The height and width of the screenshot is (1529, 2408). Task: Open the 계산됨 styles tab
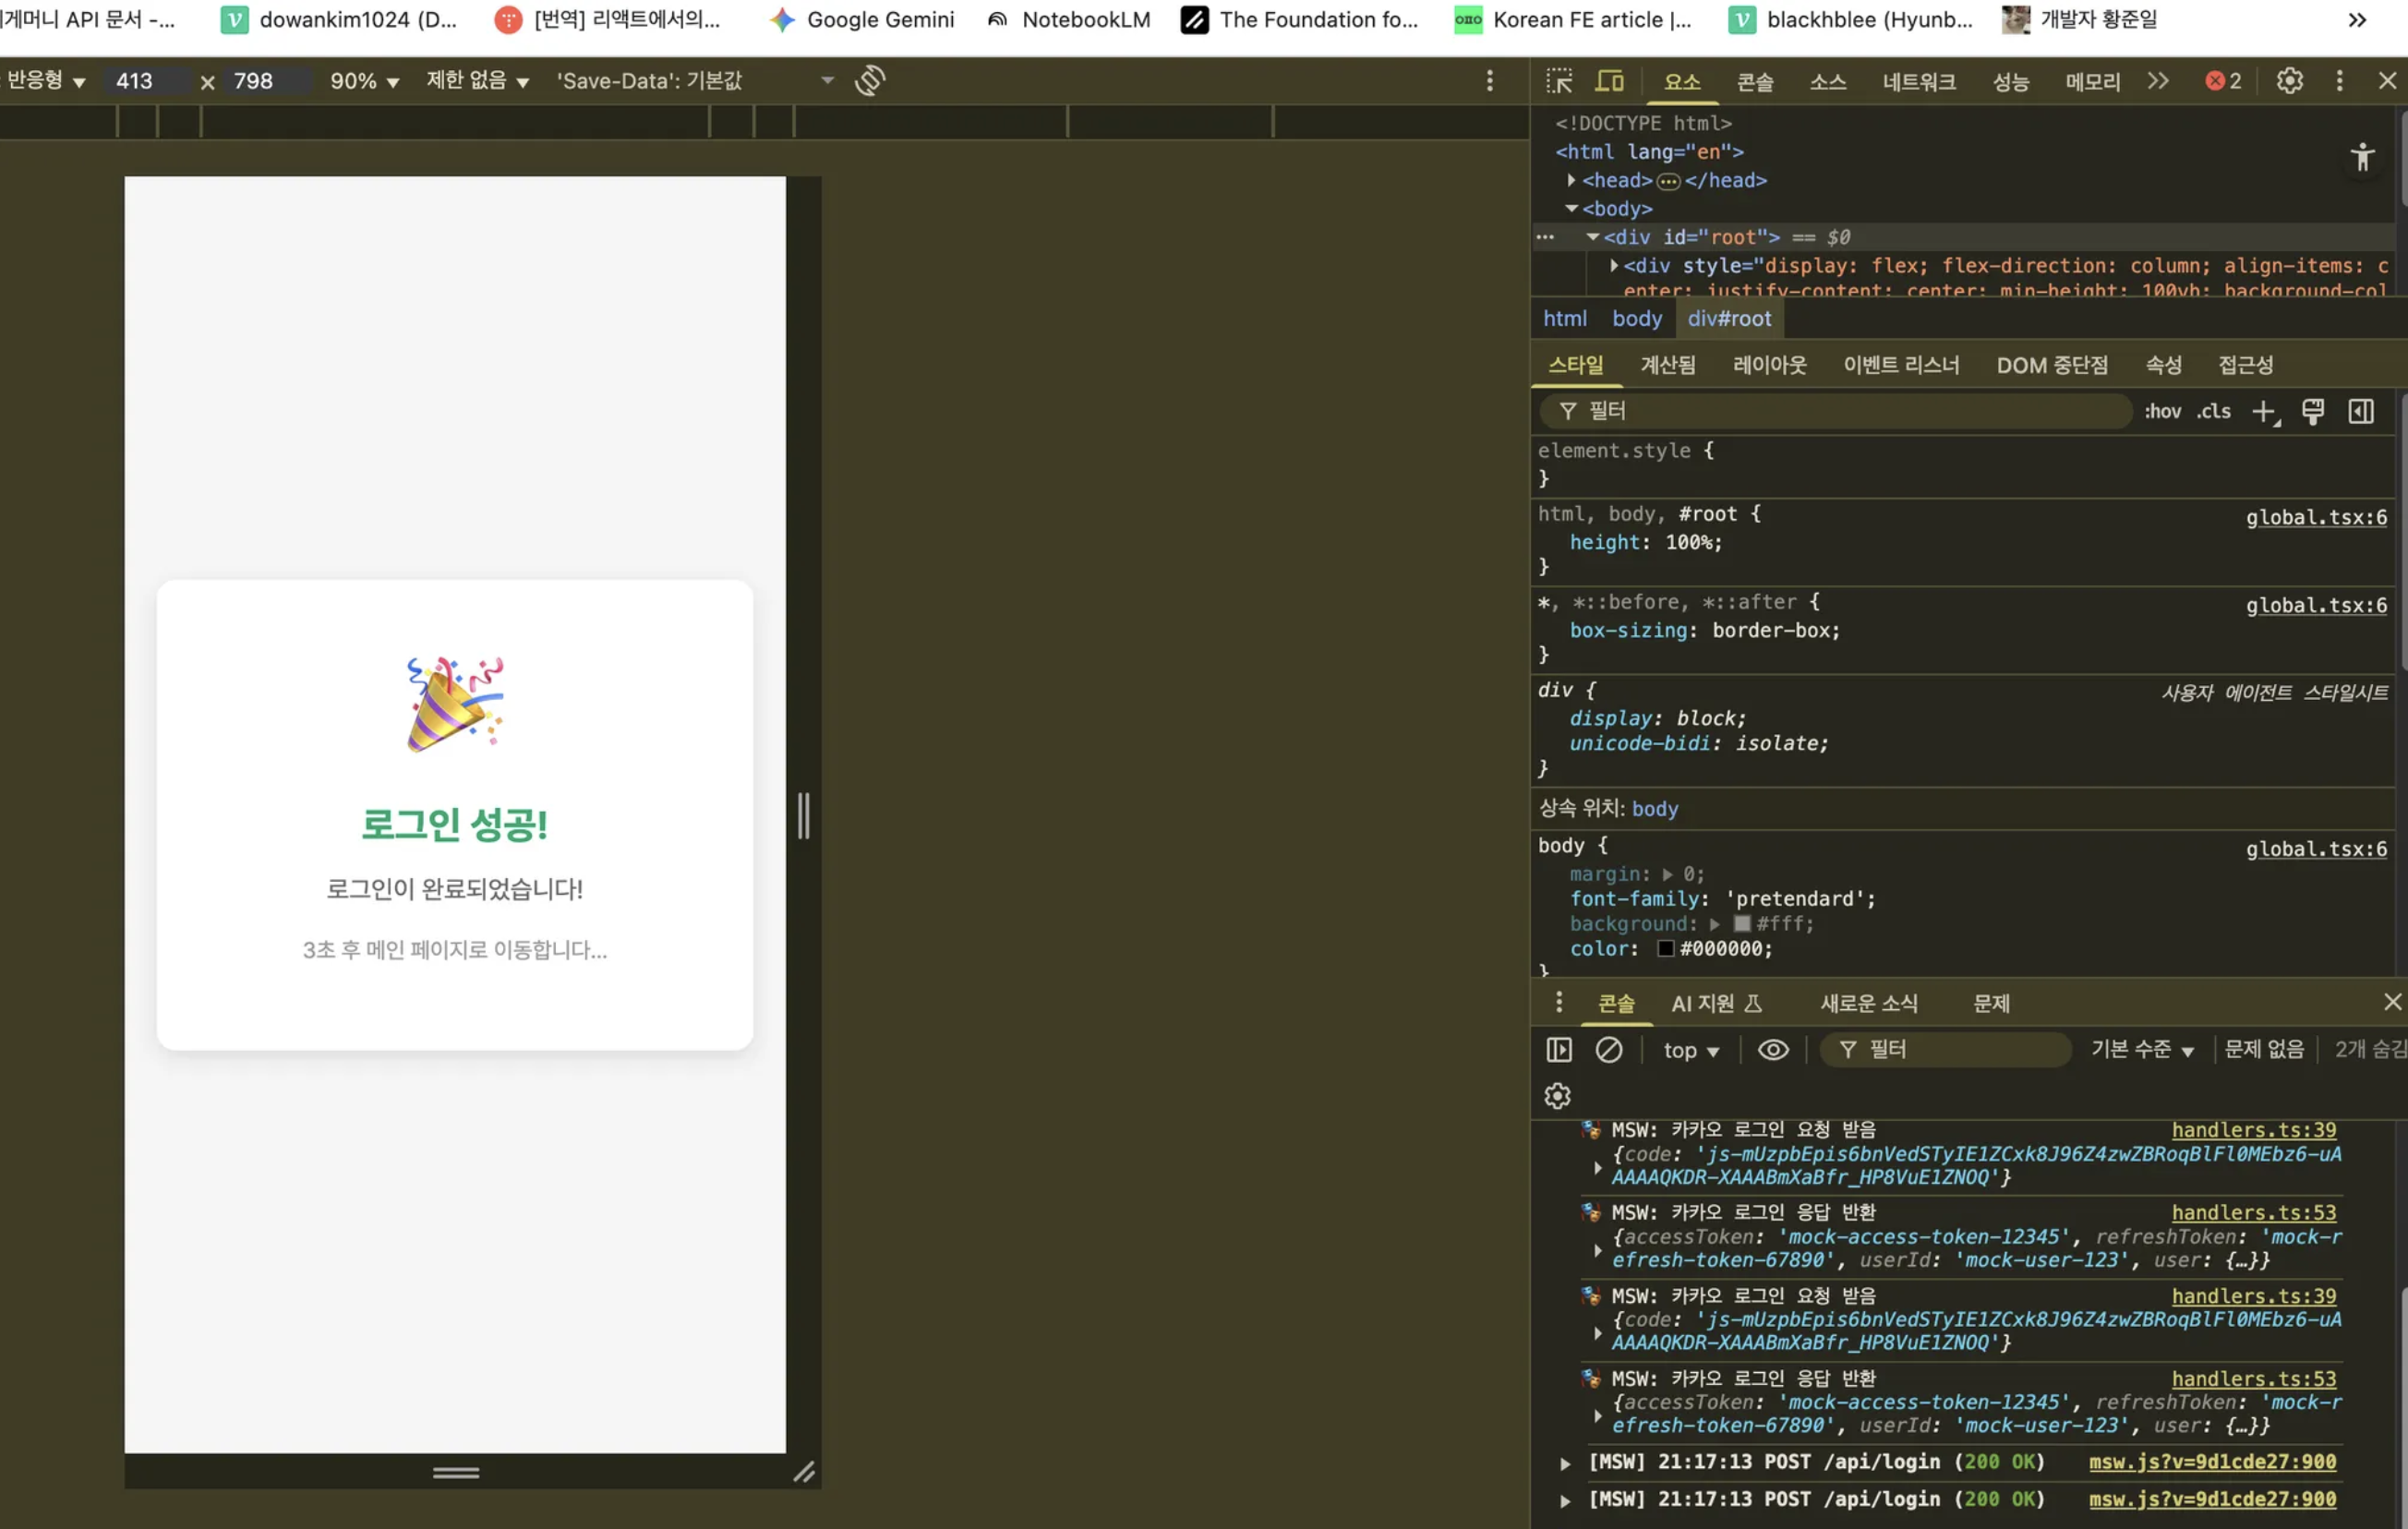[1667, 365]
